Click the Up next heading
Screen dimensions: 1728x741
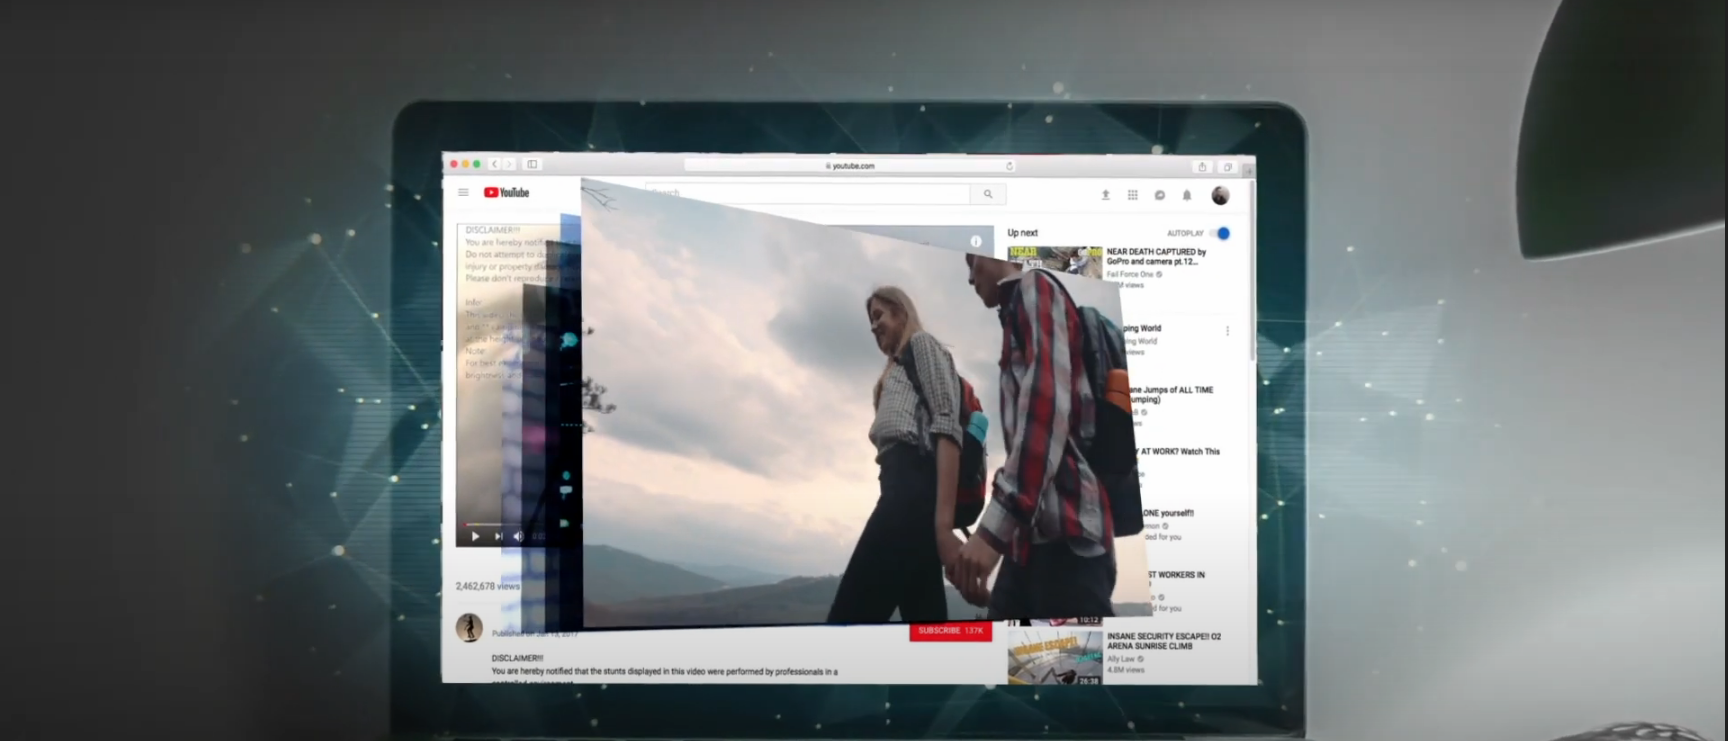(1022, 233)
